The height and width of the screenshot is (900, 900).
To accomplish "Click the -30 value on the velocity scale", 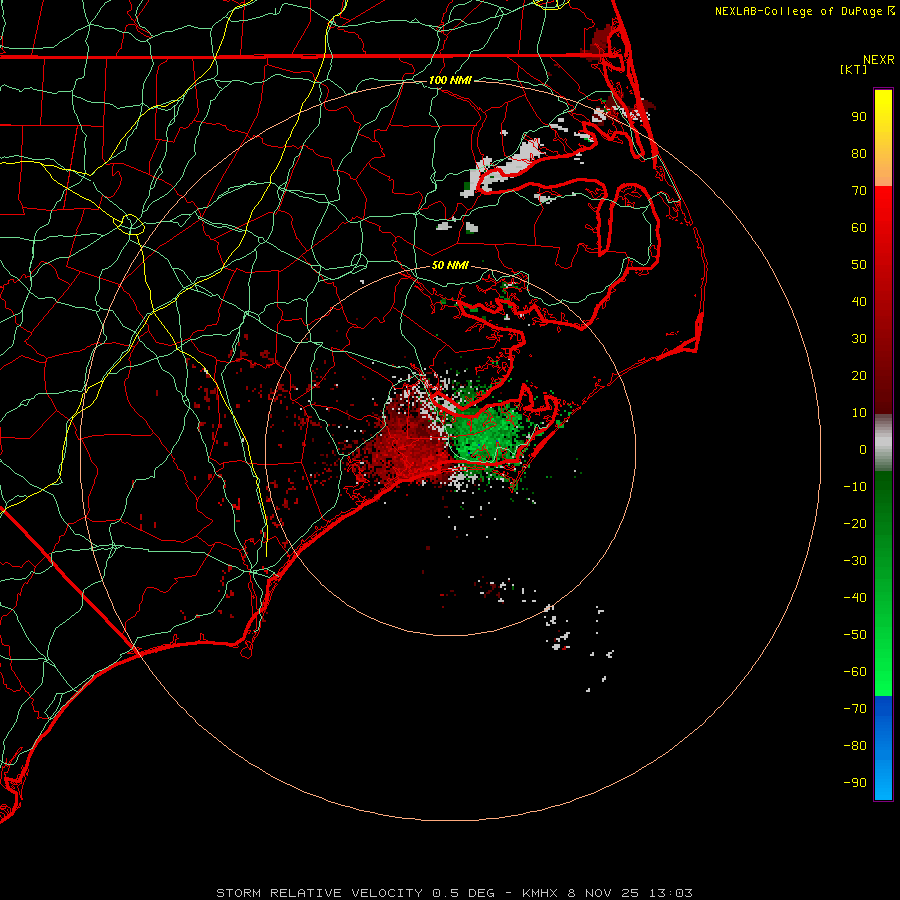I will pyautogui.click(x=855, y=561).
